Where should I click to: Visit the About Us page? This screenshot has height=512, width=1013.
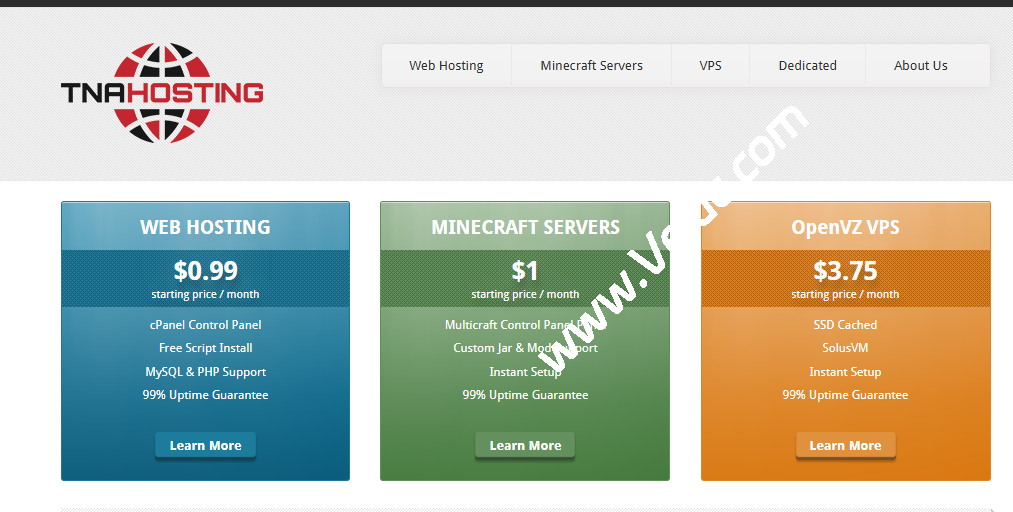tap(920, 66)
